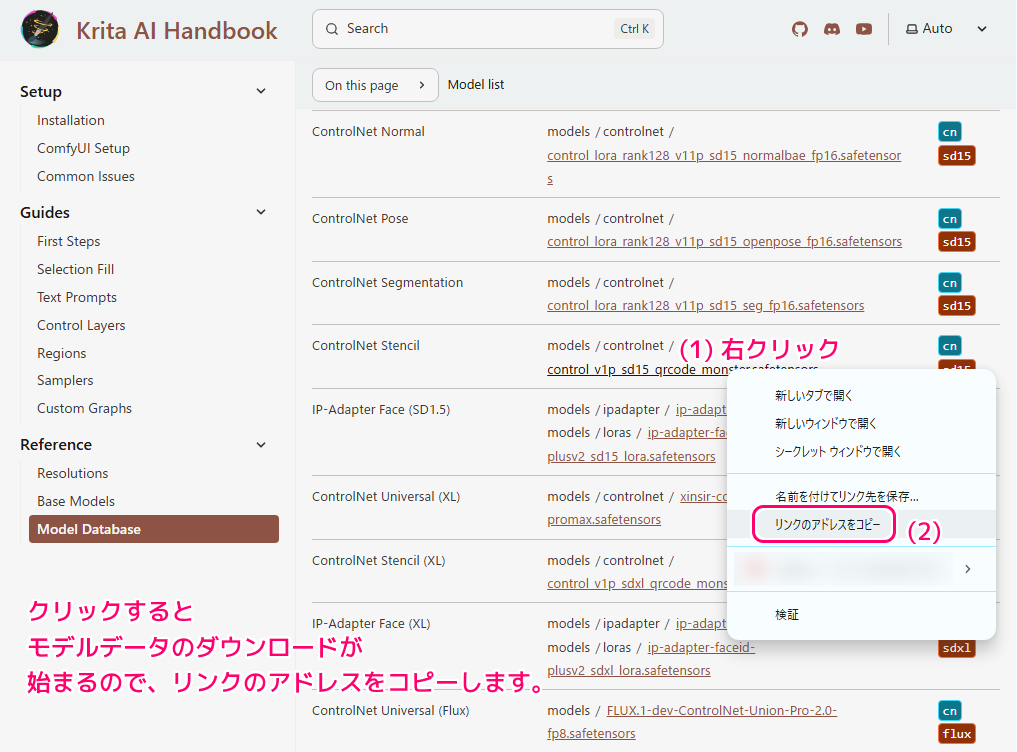This screenshot has width=1017, height=752.
Task: Open the YouTube icon link
Action: pos(864,29)
